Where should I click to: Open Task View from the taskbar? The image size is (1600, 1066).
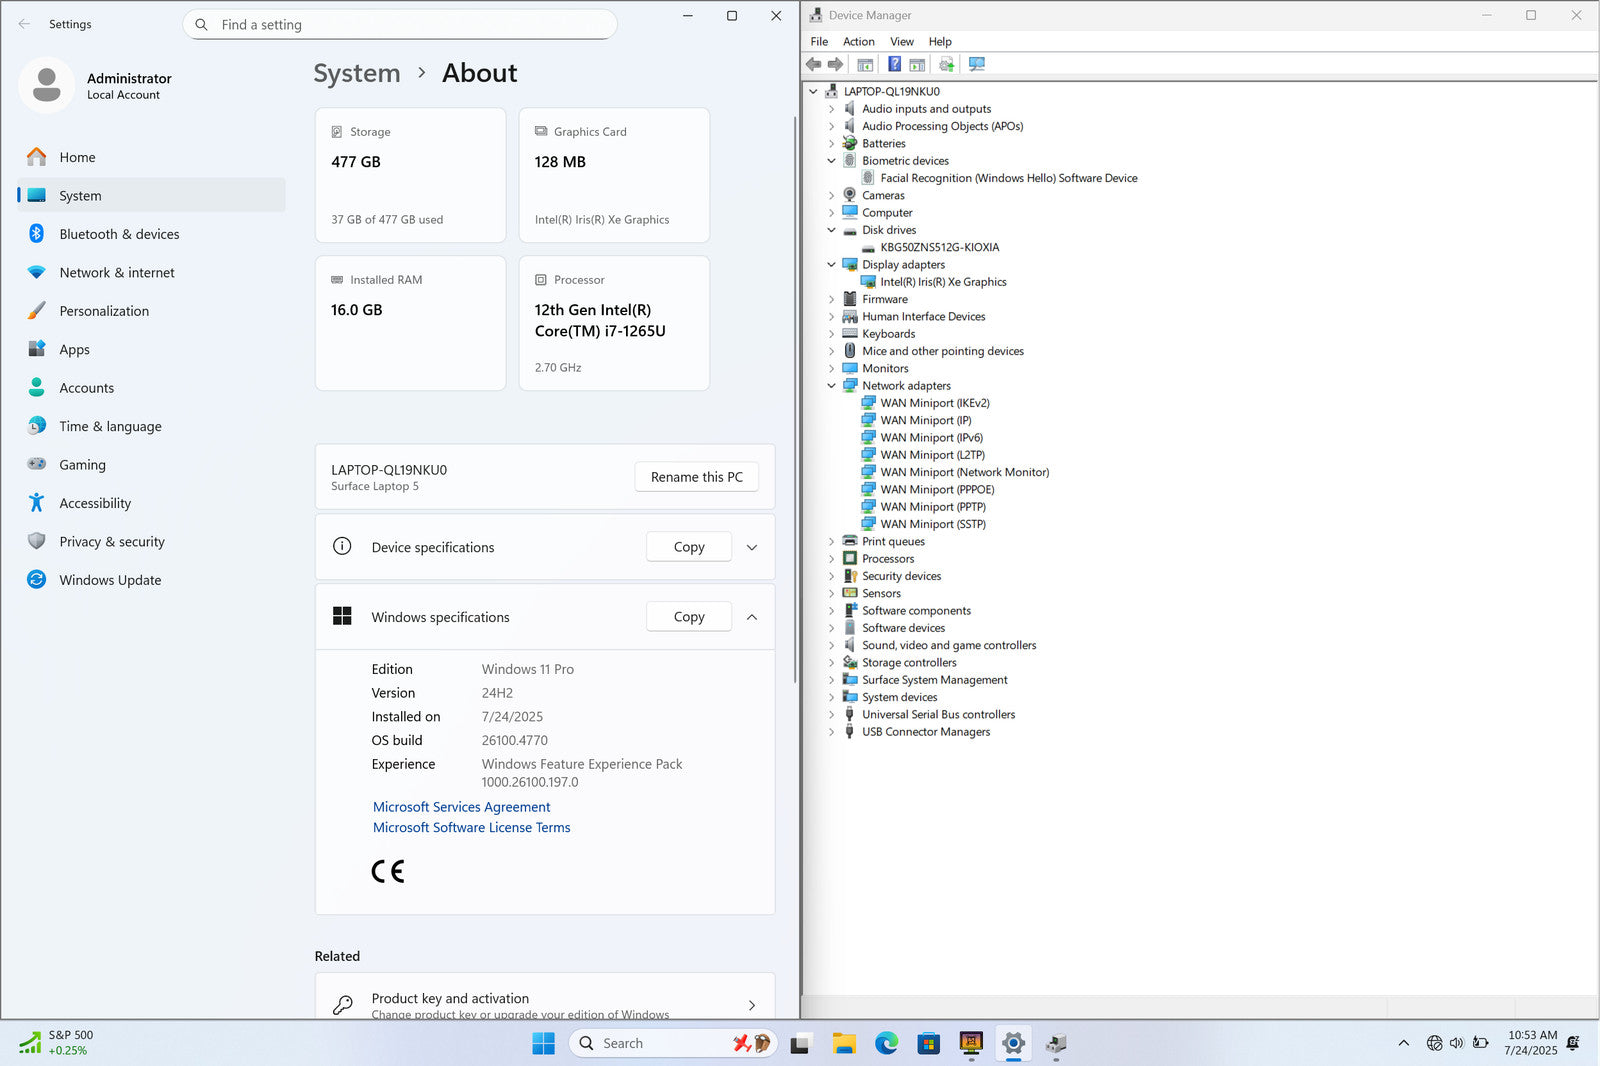point(800,1044)
